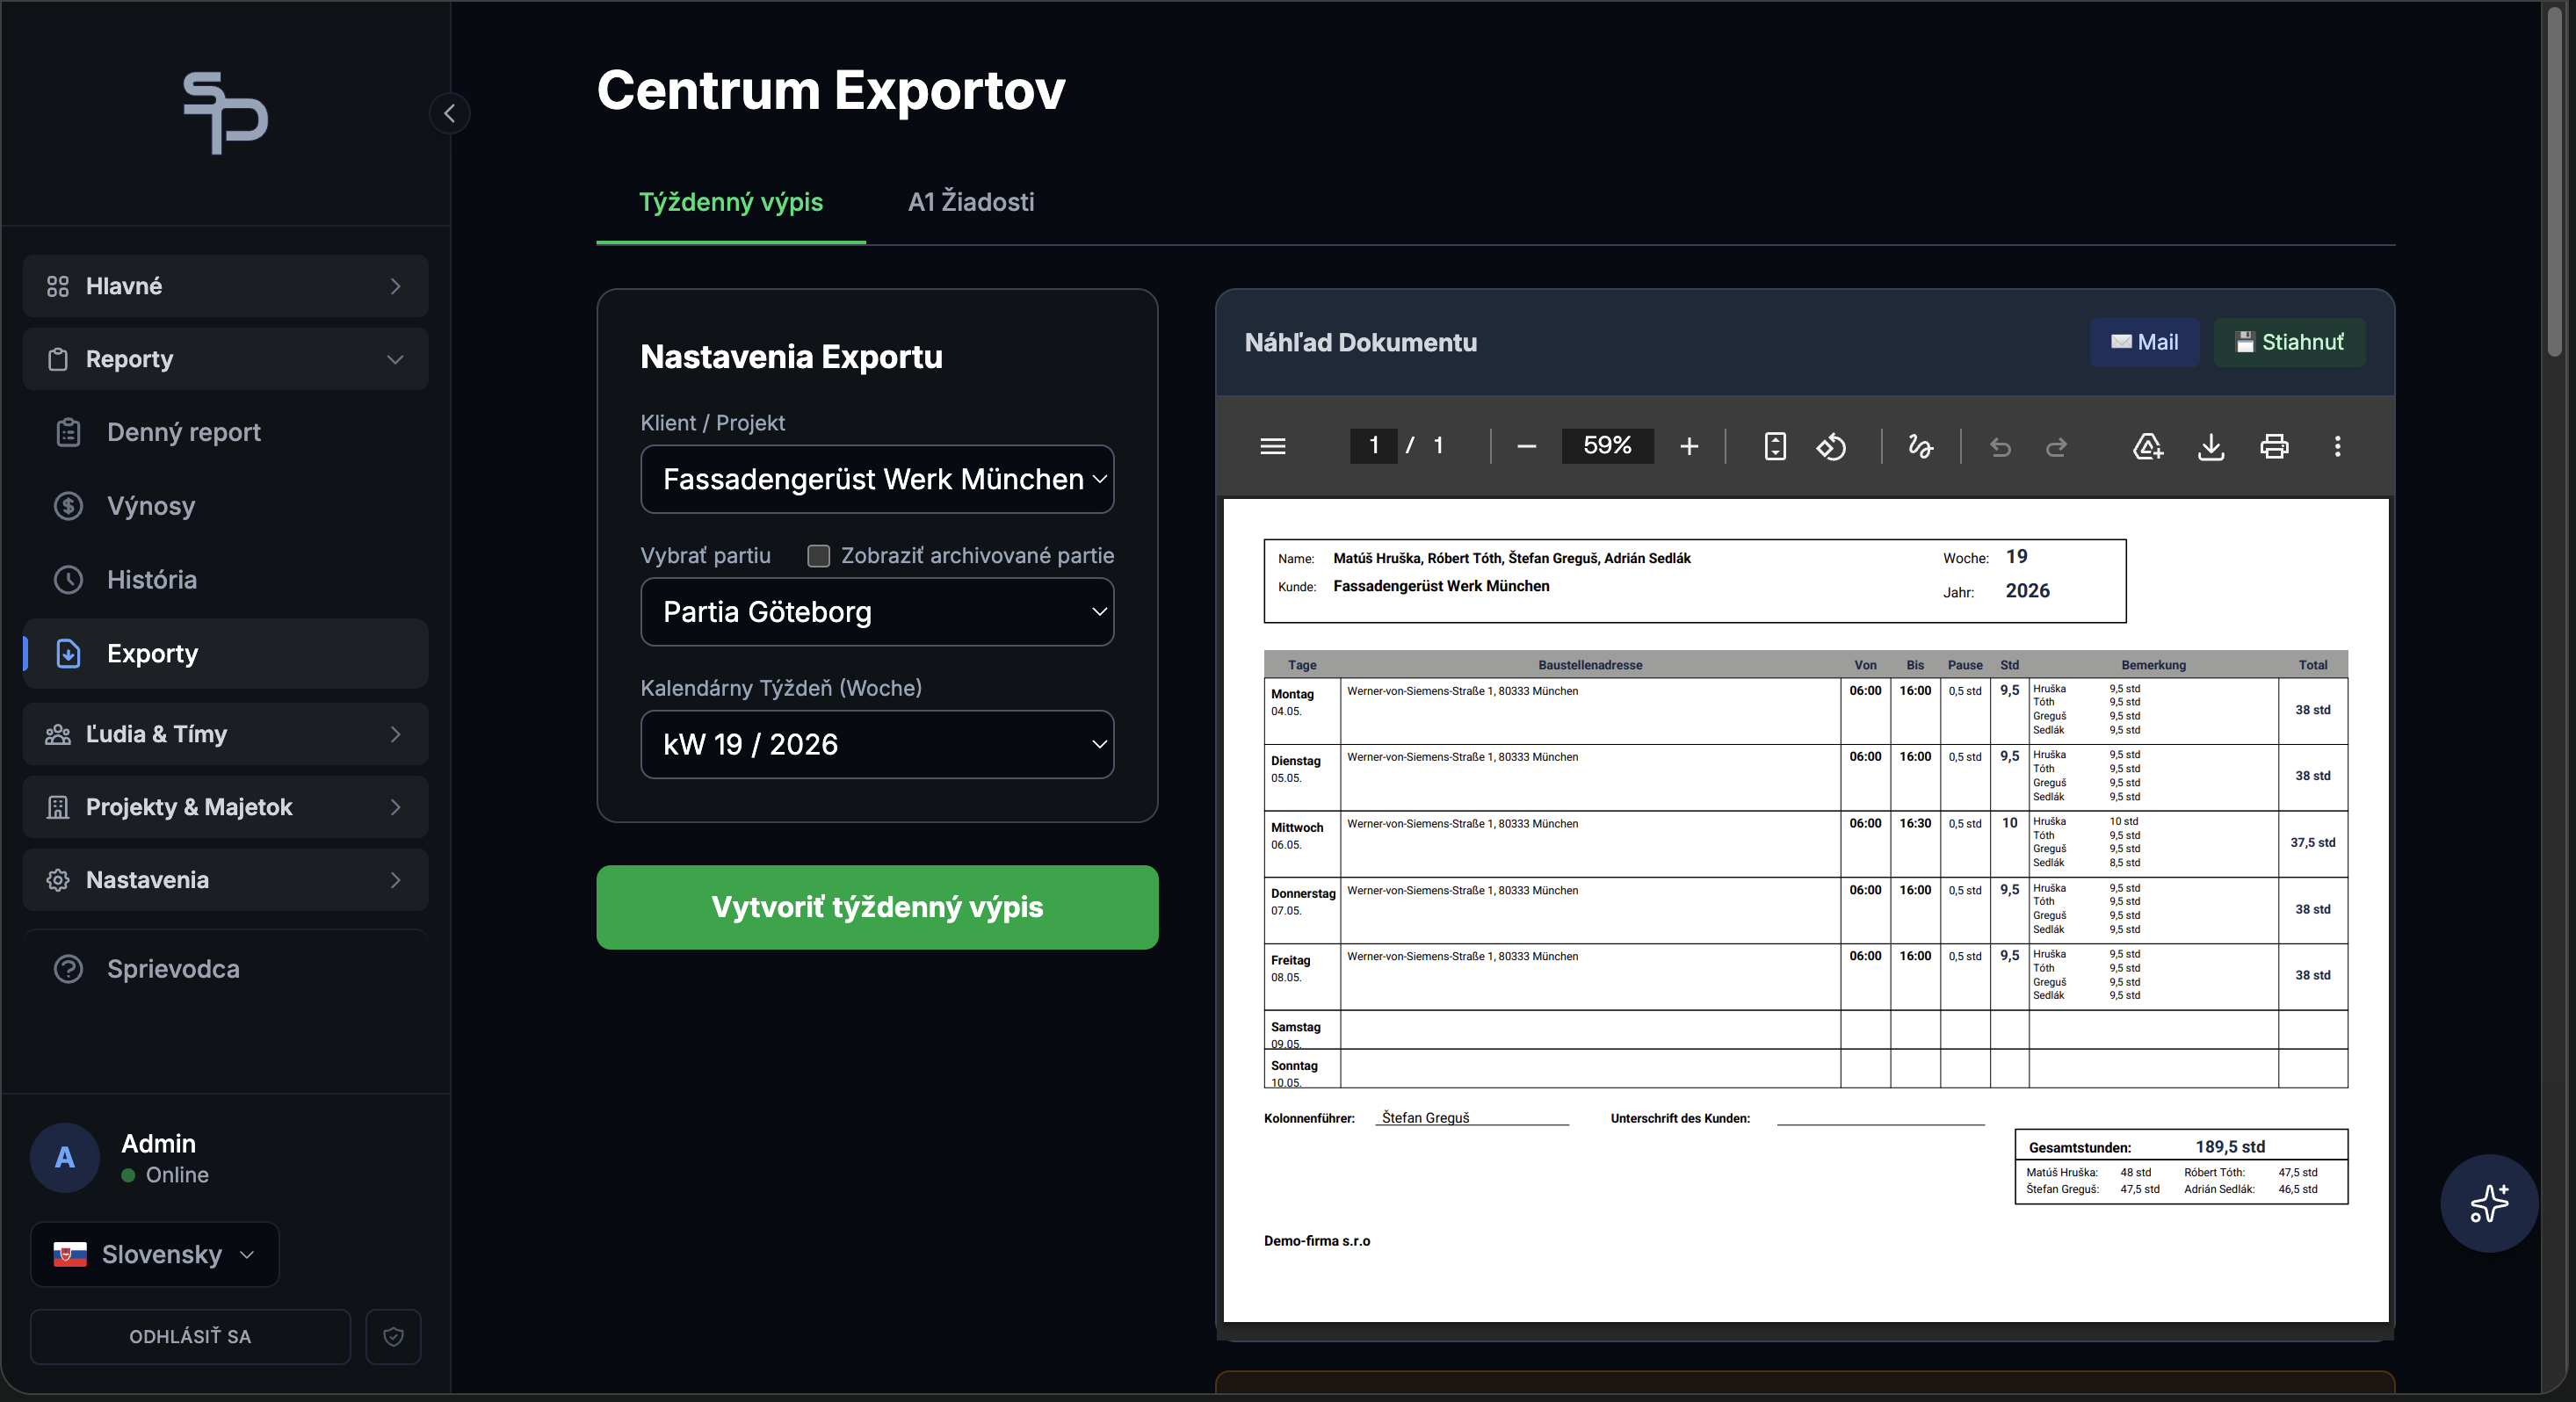
Task: Click the Štefan Greguš Kolonnenführer name
Action: (1425, 1118)
